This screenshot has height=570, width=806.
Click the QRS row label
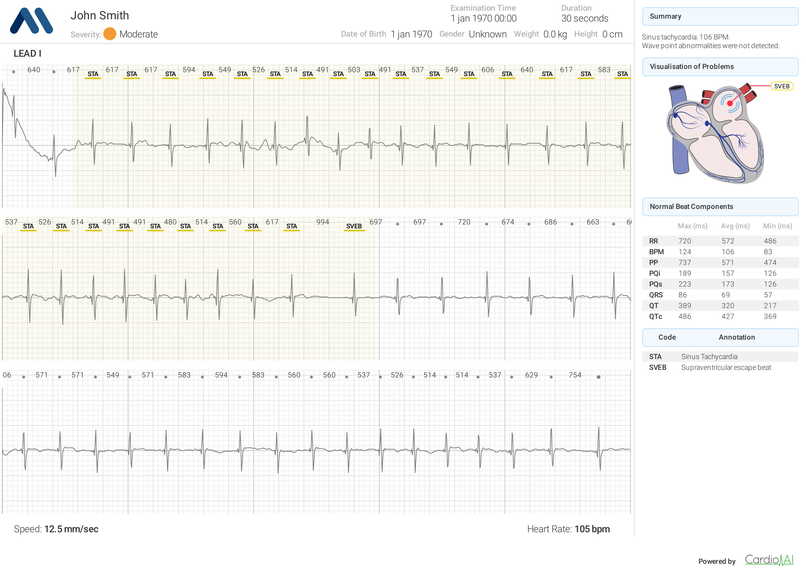[x=656, y=295]
